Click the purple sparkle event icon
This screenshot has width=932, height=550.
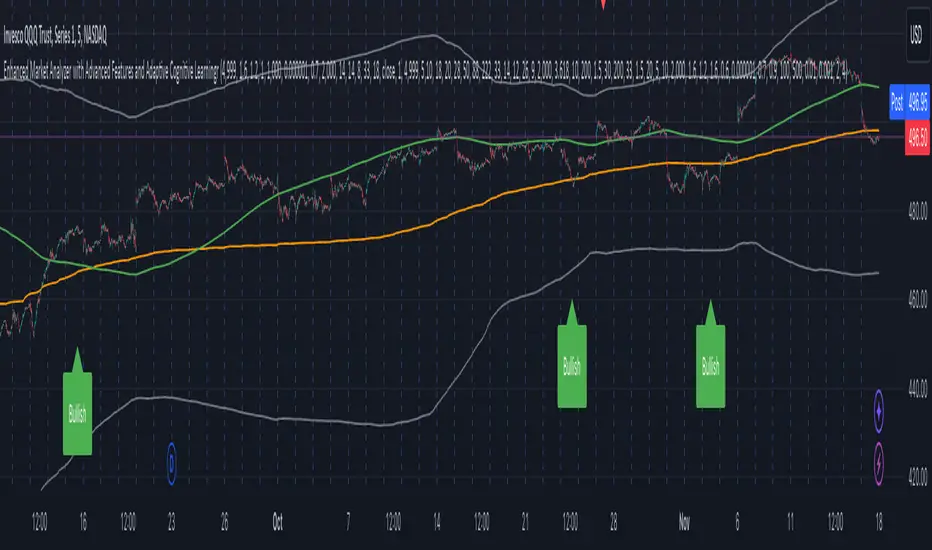coord(879,410)
